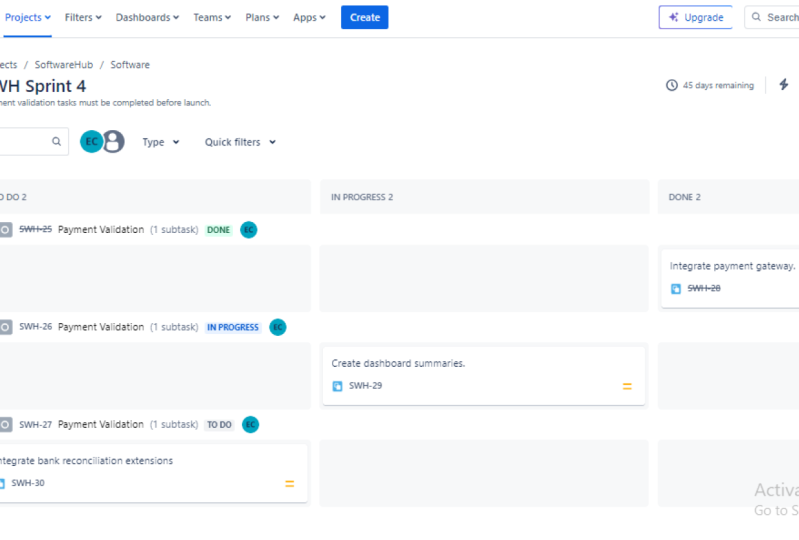This screenshot has height=540, width=799.
Task: Open the Integrate payment gateway card
Action: [x=730, y=278]
